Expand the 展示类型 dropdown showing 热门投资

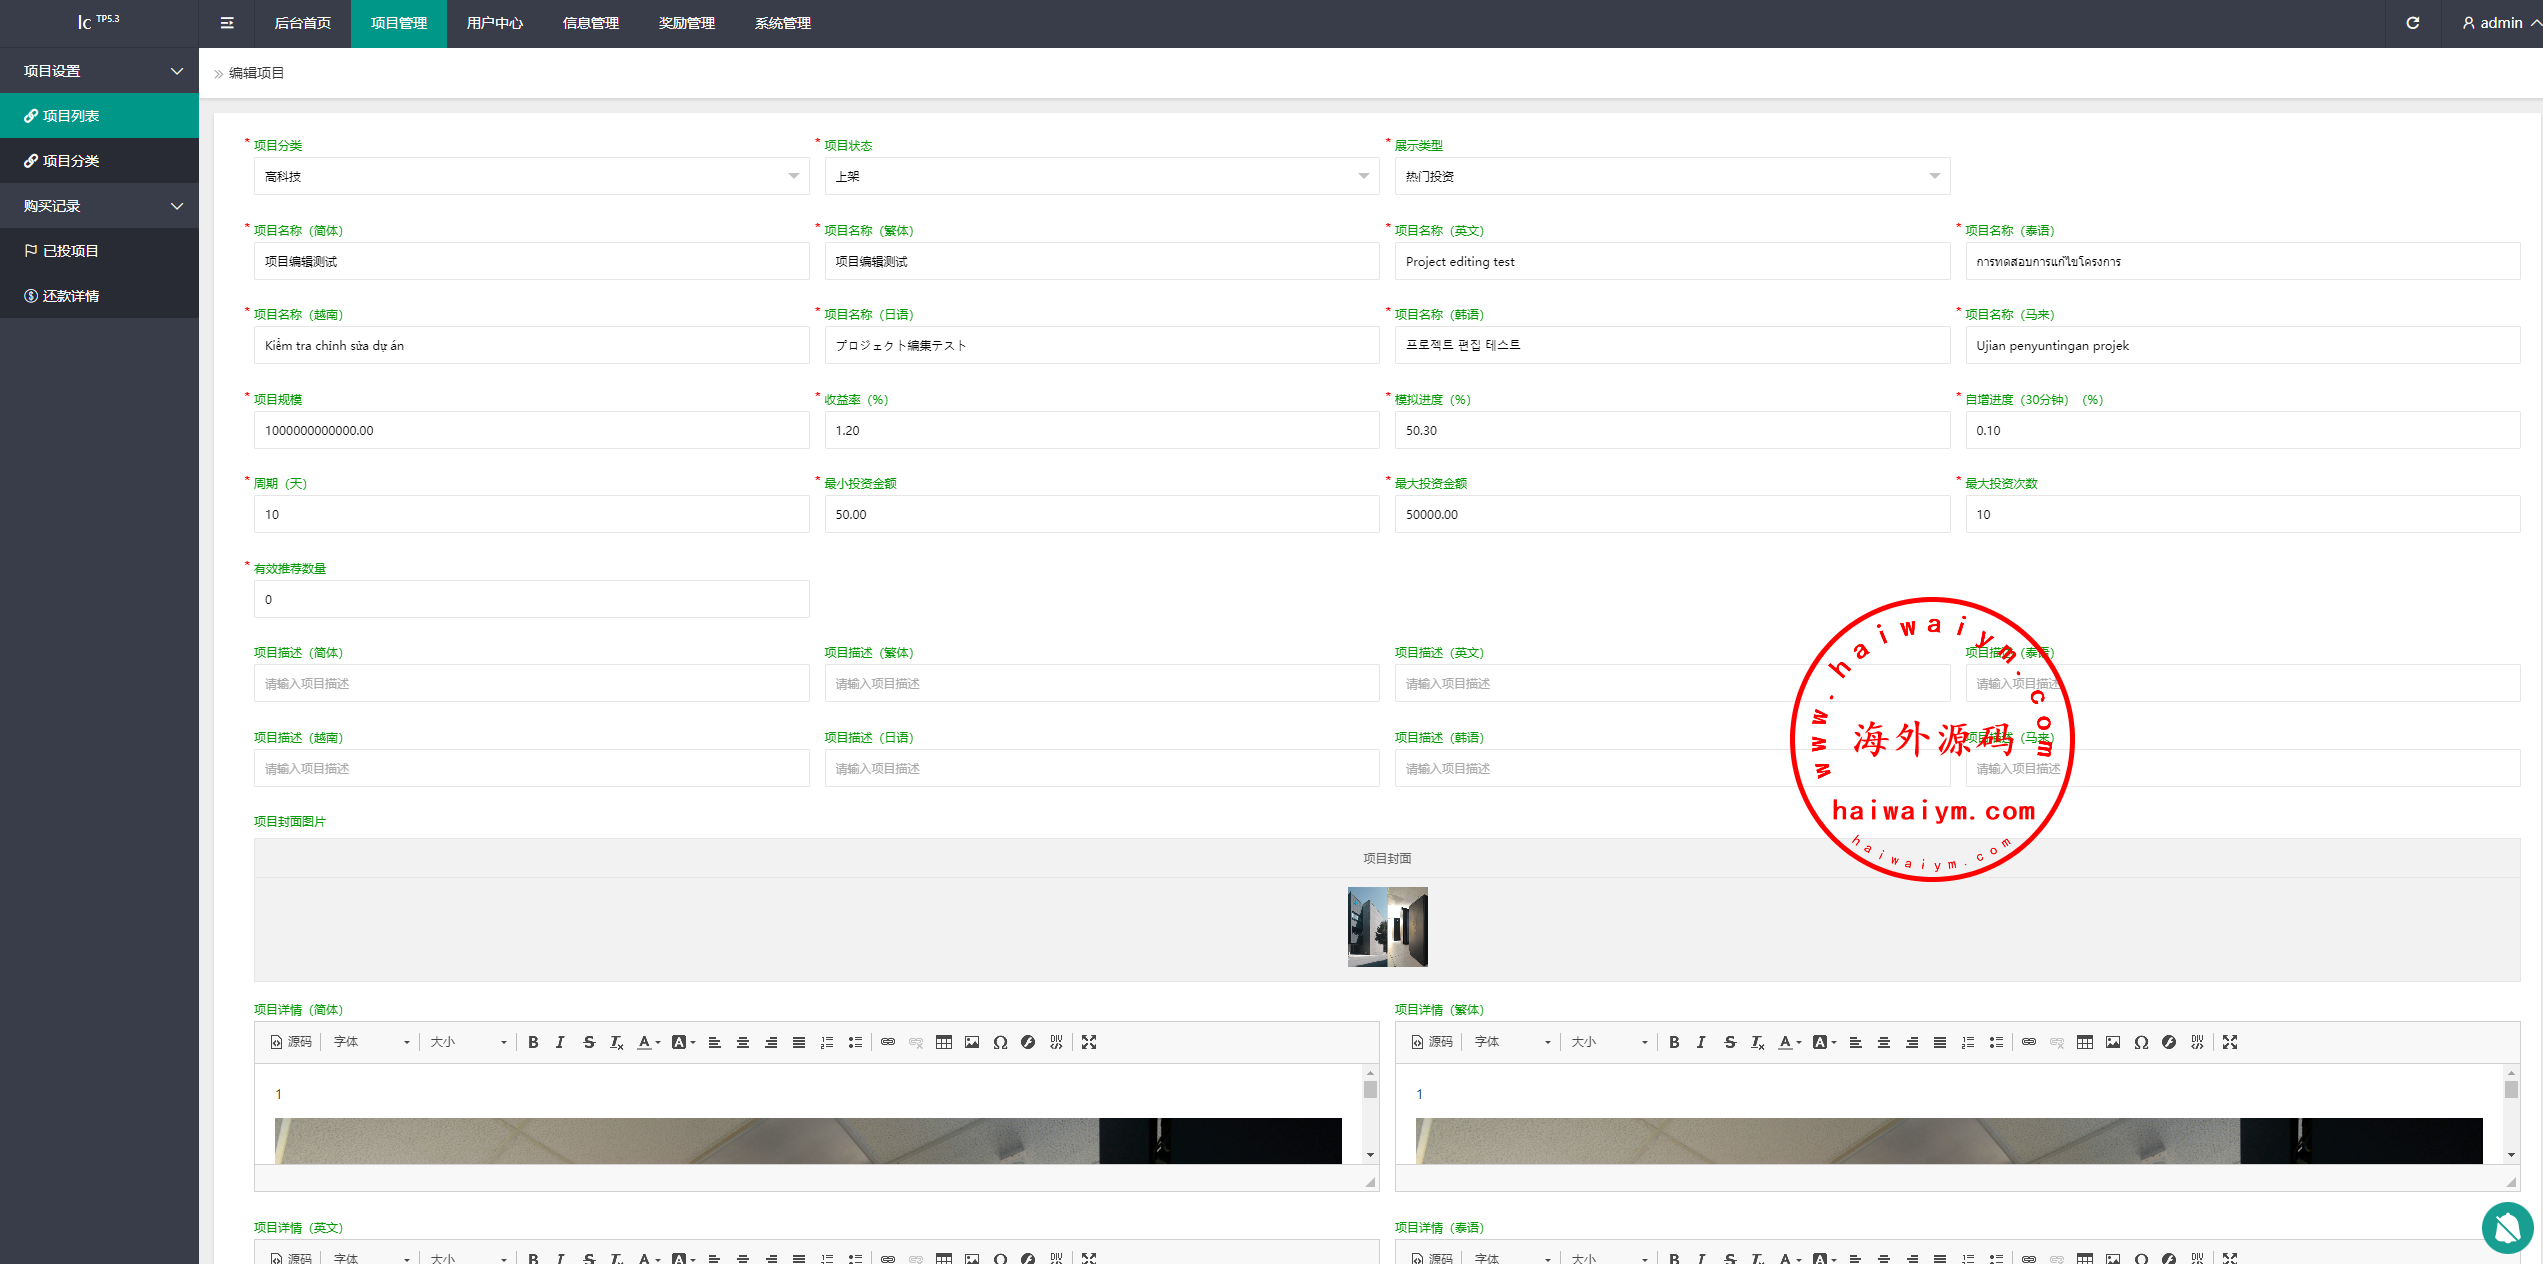point(1671,176)
